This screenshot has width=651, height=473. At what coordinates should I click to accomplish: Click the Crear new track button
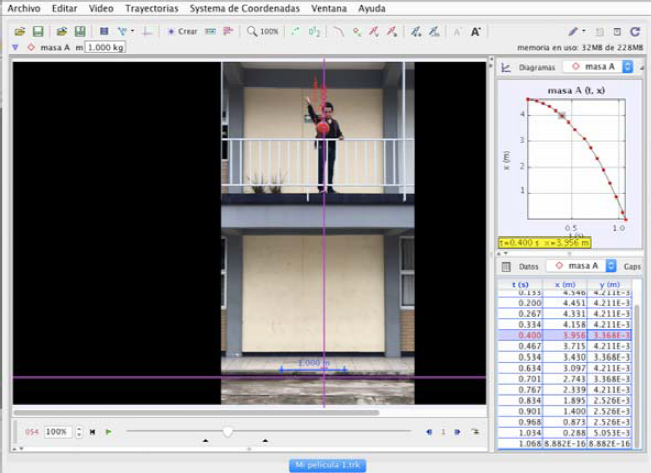184,32
